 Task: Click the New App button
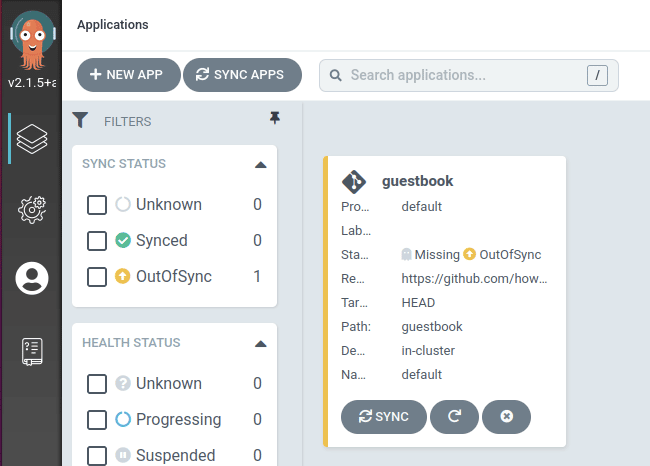129,75
